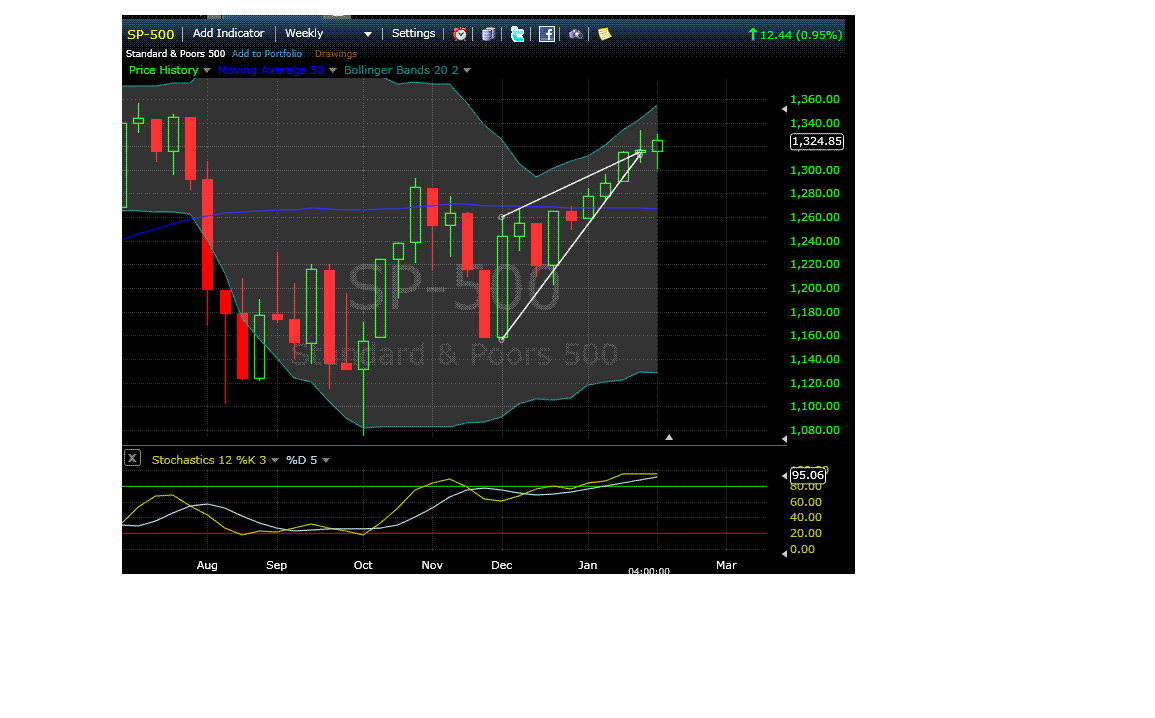Viewport: 1155px width, 718px height.
Task: Click the 1,080.00 price axis label
Action: [x=815, y=430]
